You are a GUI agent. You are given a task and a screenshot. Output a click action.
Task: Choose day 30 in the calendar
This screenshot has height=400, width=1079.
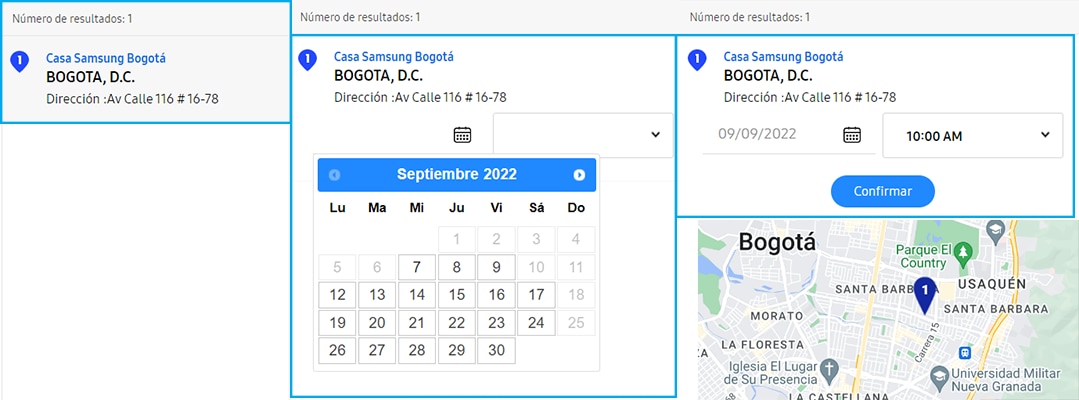[496, 350]
